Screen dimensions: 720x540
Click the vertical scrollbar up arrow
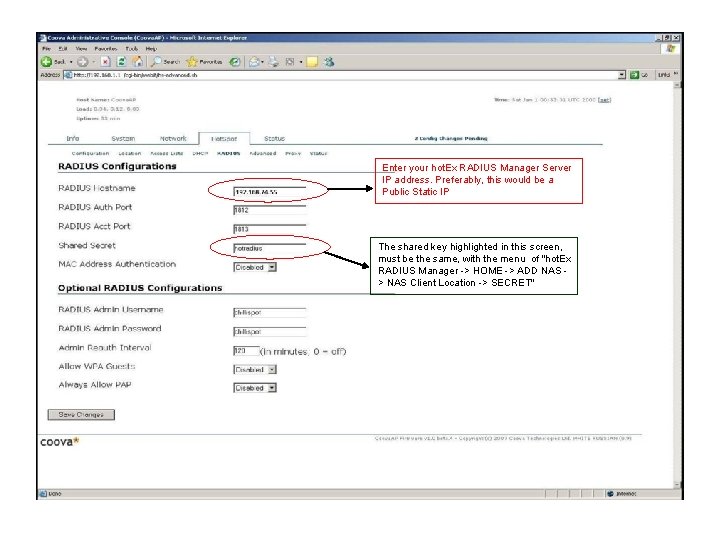click(677, 85)
